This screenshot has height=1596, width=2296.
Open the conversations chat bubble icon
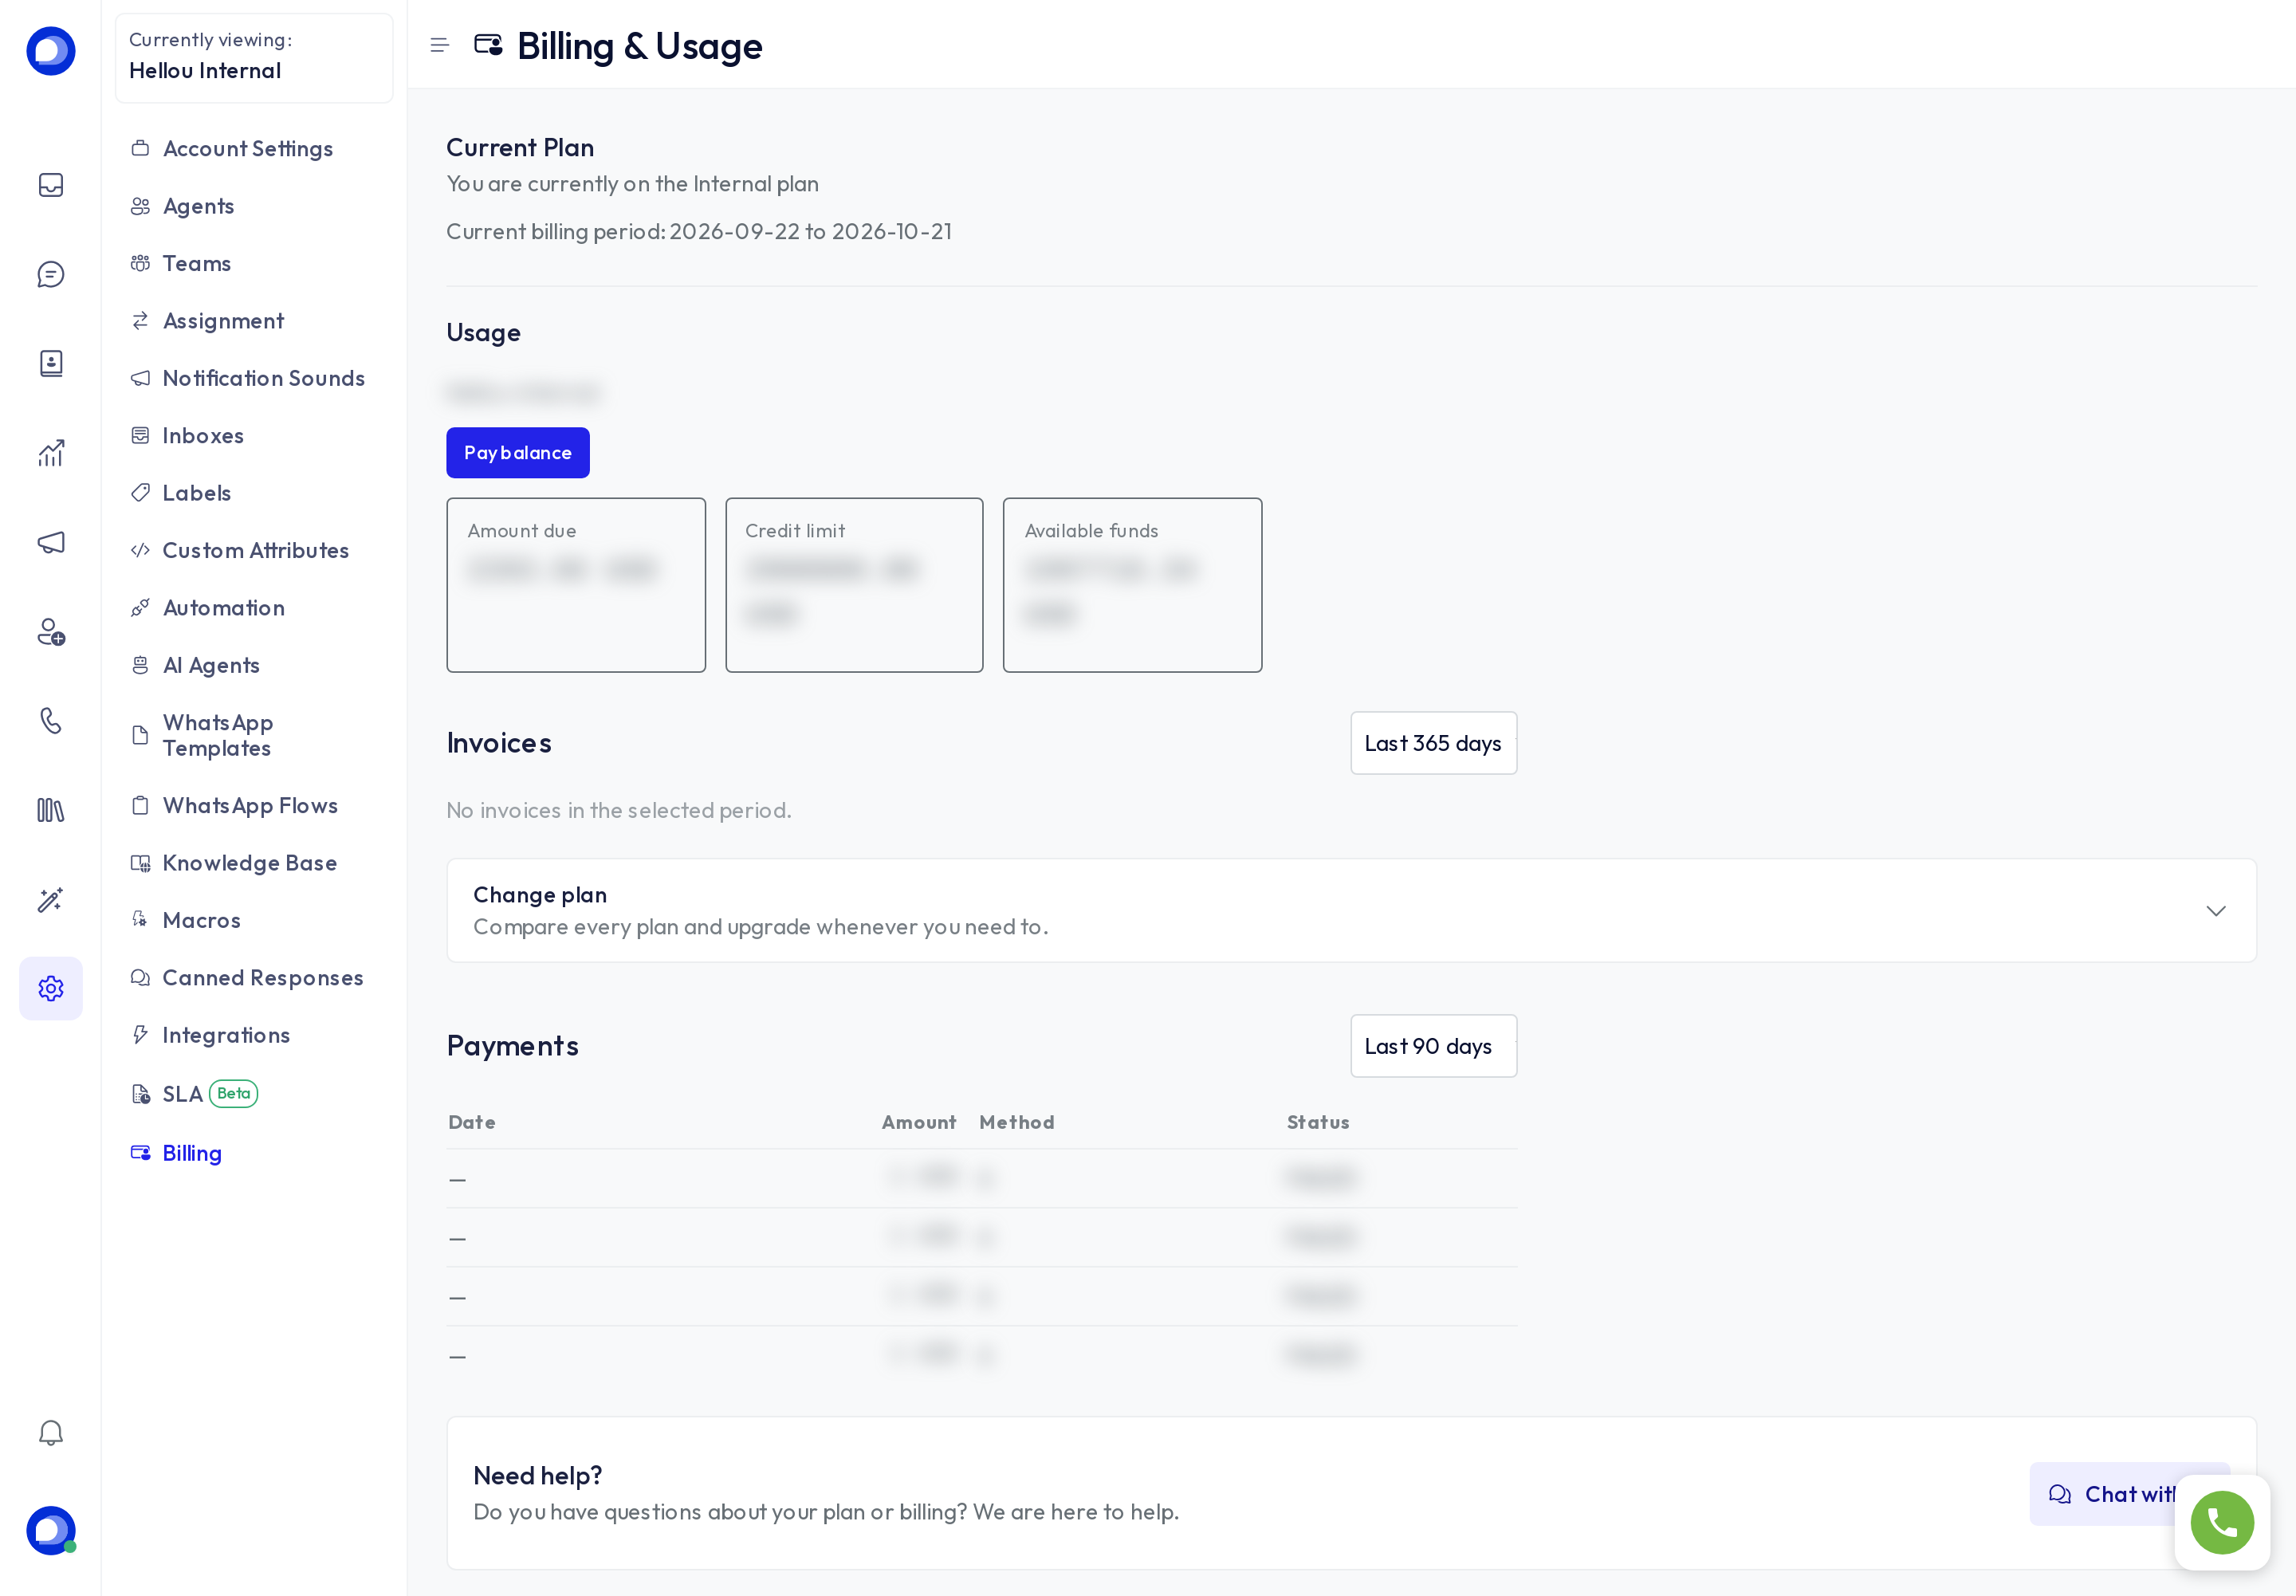[51, 274]
